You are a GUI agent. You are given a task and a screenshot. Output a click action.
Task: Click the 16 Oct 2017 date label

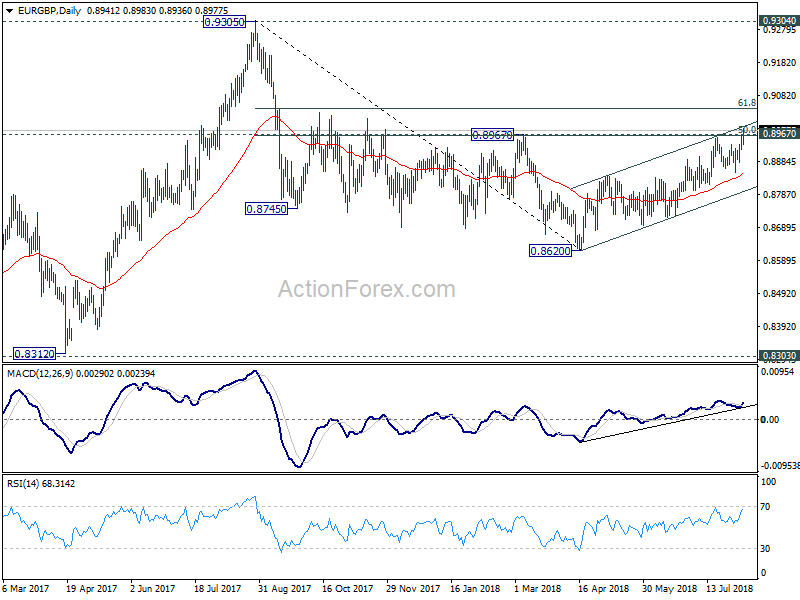347,588
